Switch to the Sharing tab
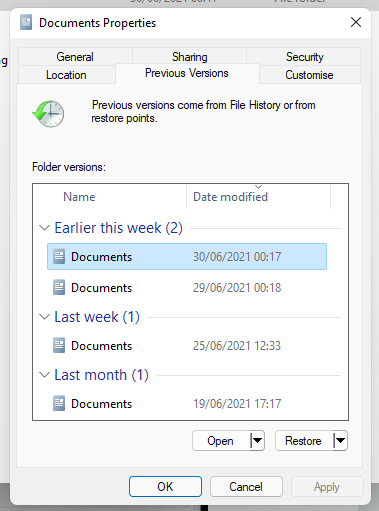 click(x=189, y=56)
